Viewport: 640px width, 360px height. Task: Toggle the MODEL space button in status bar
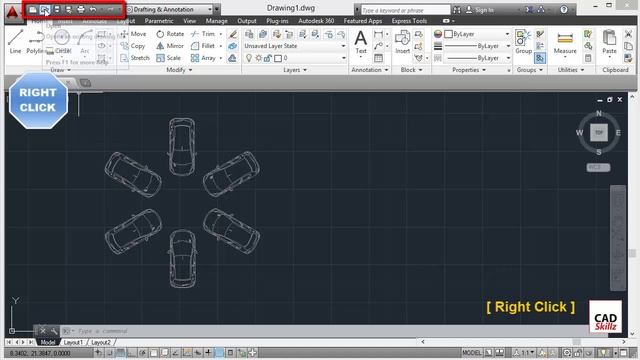coord(471,353)
